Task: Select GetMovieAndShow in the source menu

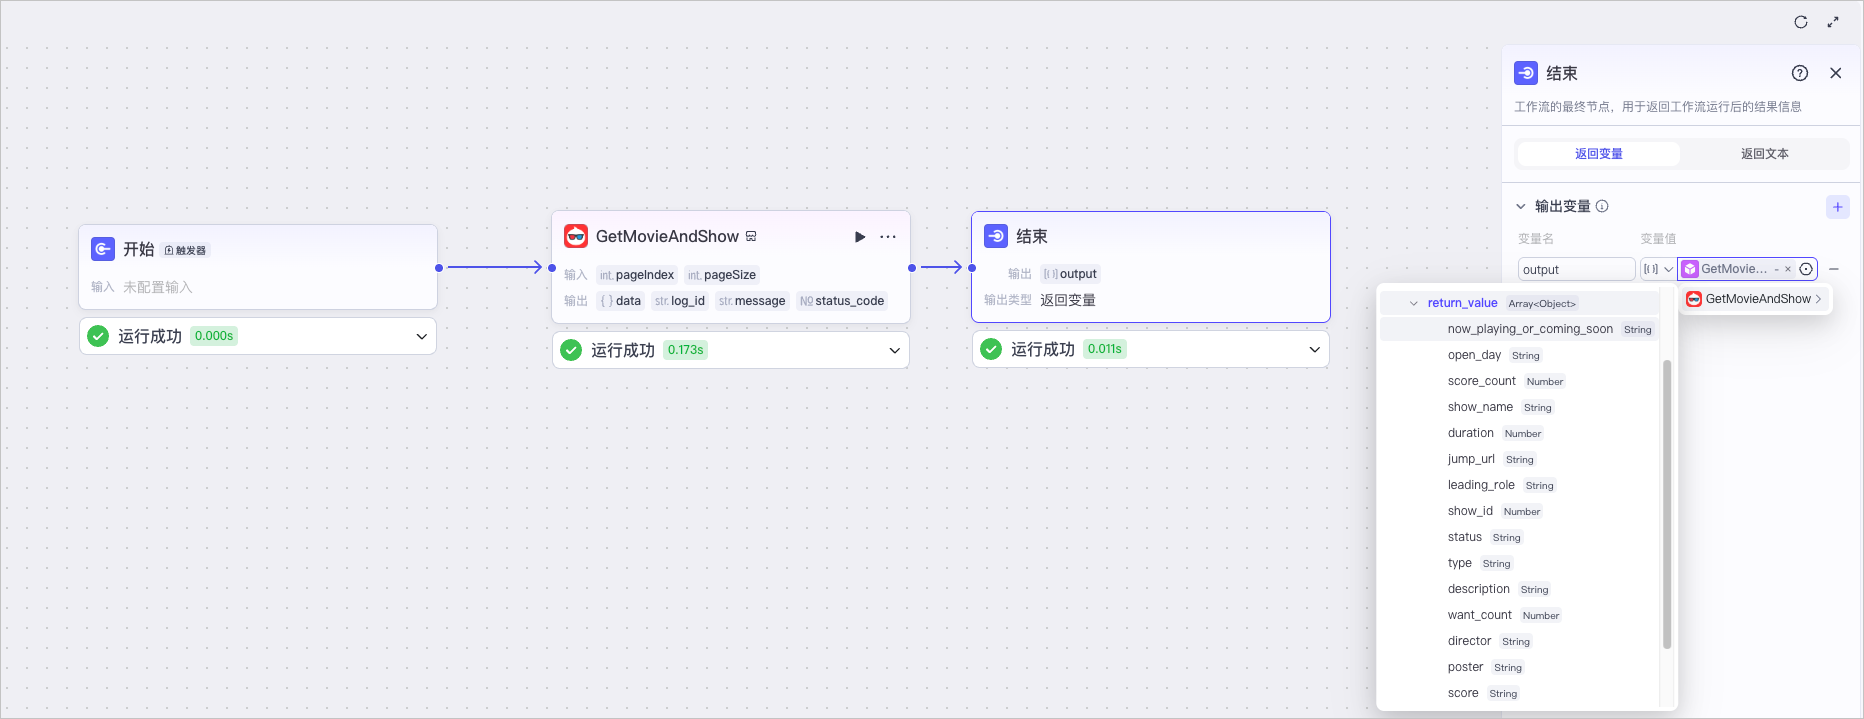Action: (1756, 299)
